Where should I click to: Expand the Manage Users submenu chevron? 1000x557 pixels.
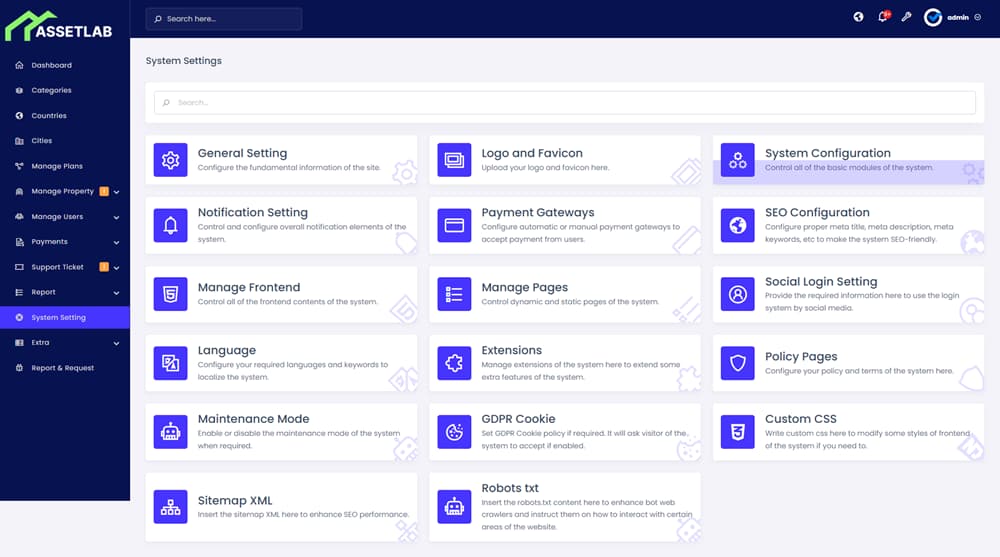click(x=116, y=217)
